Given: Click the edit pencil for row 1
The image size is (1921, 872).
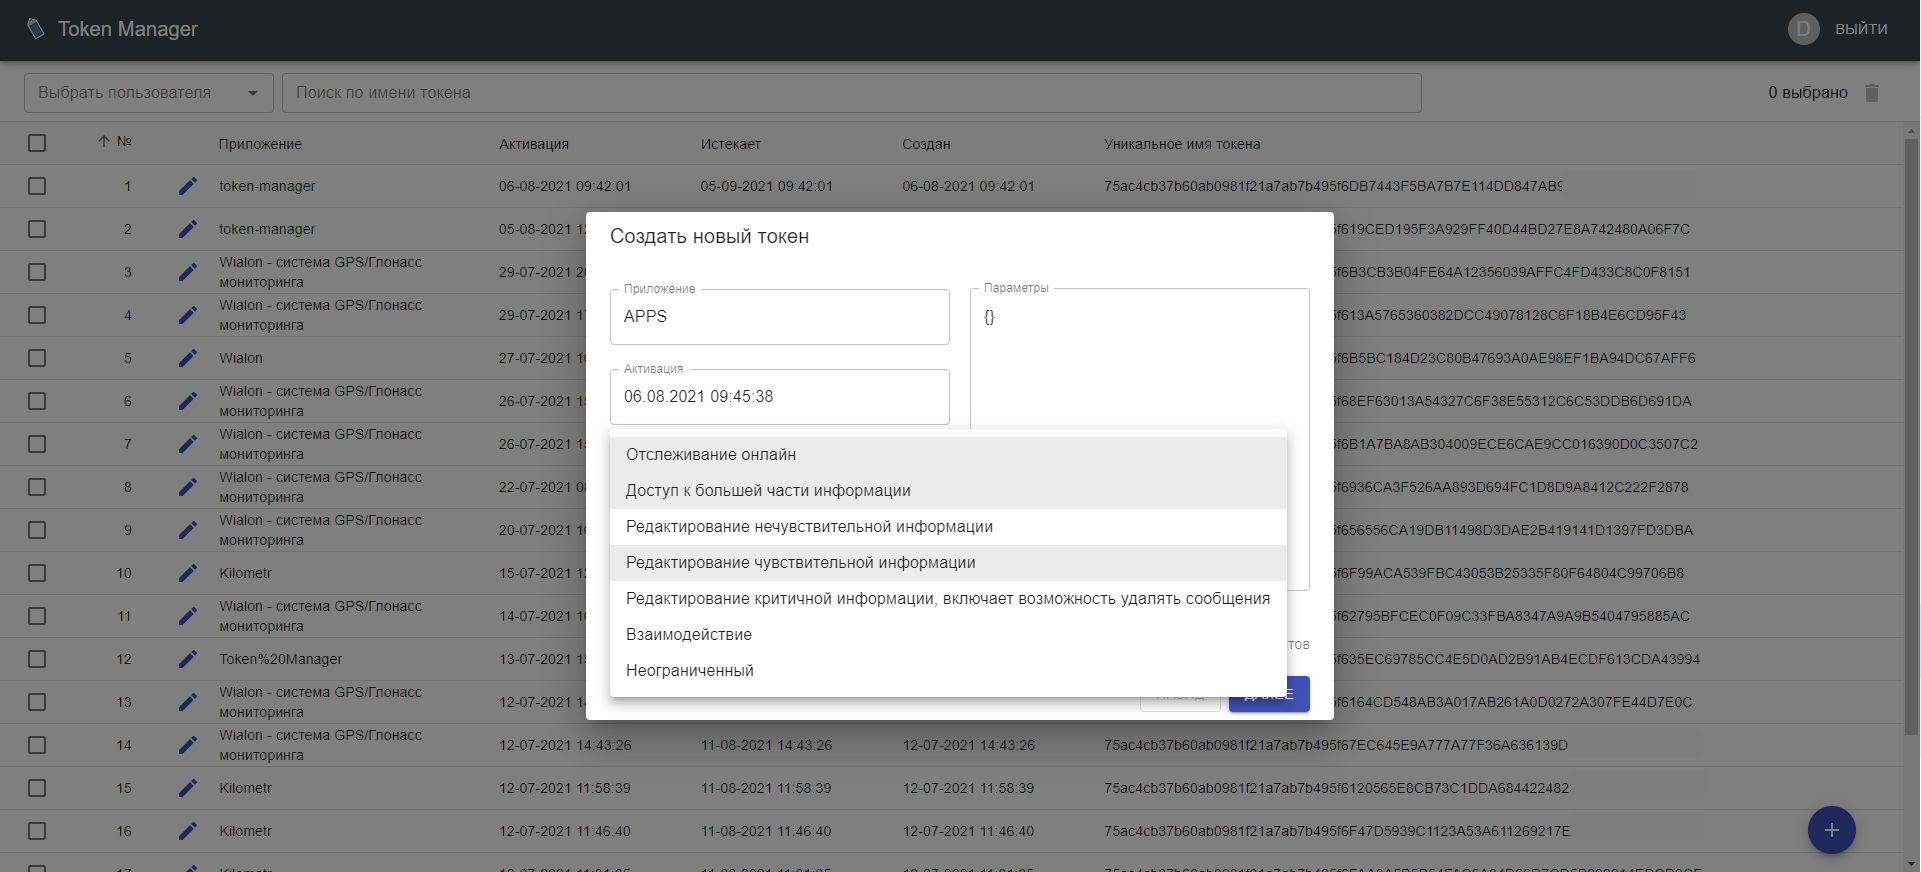Looking at the screenshot, I should 188,186.
